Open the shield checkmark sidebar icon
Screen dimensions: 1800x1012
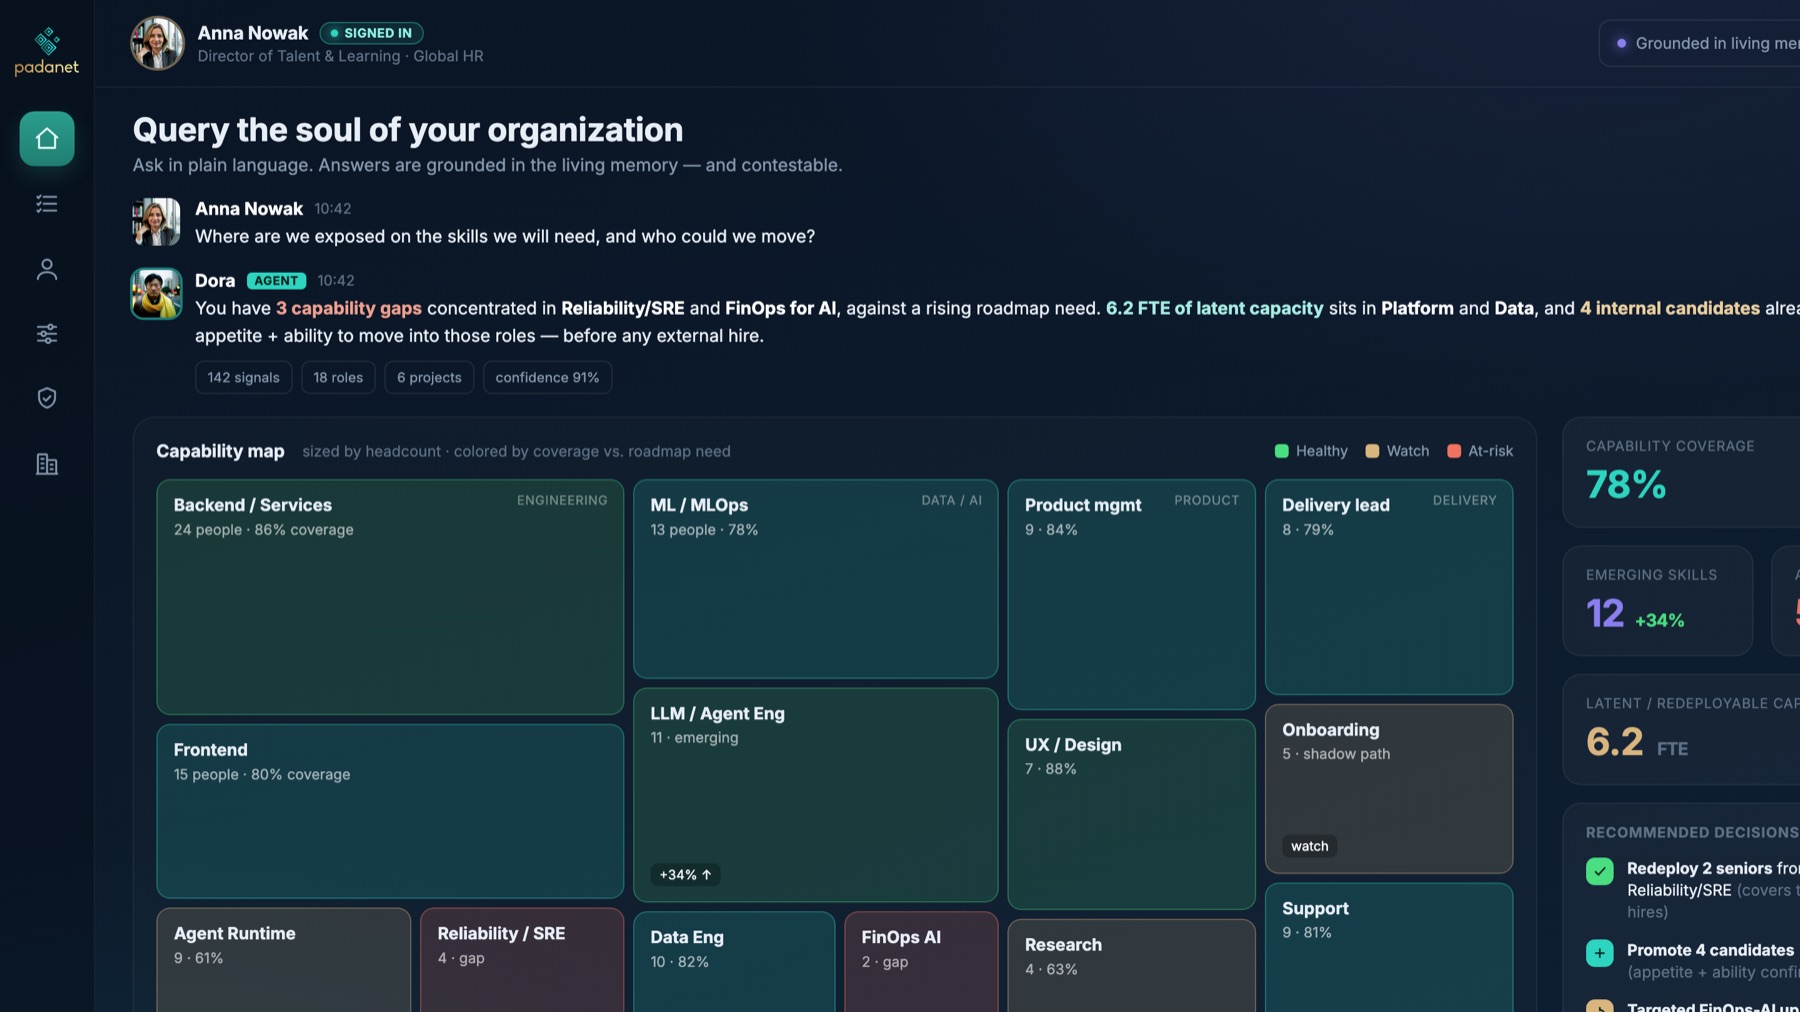tap(47, 398)
